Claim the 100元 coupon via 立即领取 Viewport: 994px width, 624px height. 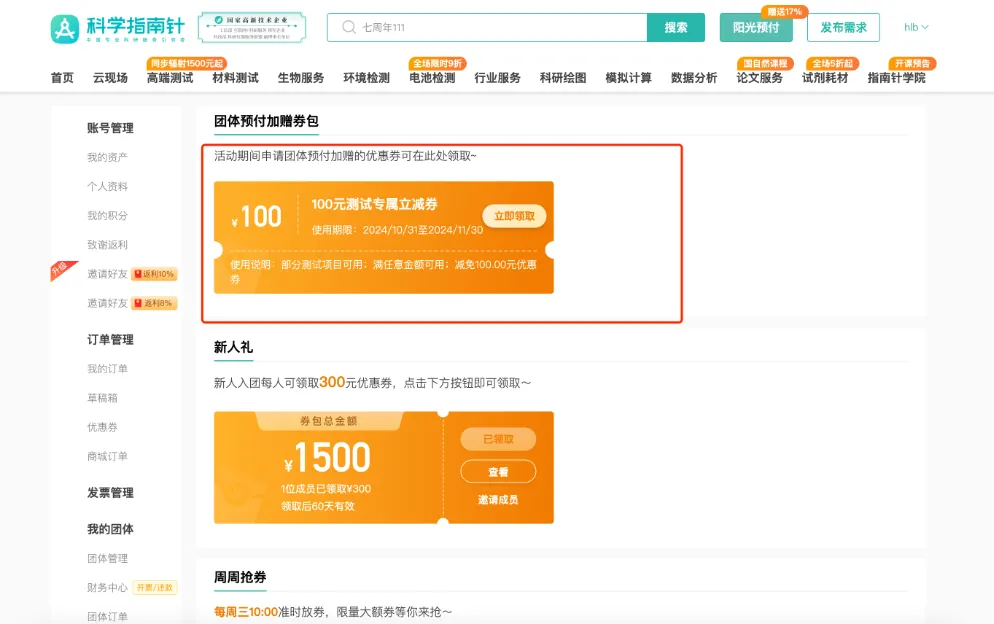pyautogui.click(x=514, y=216)
